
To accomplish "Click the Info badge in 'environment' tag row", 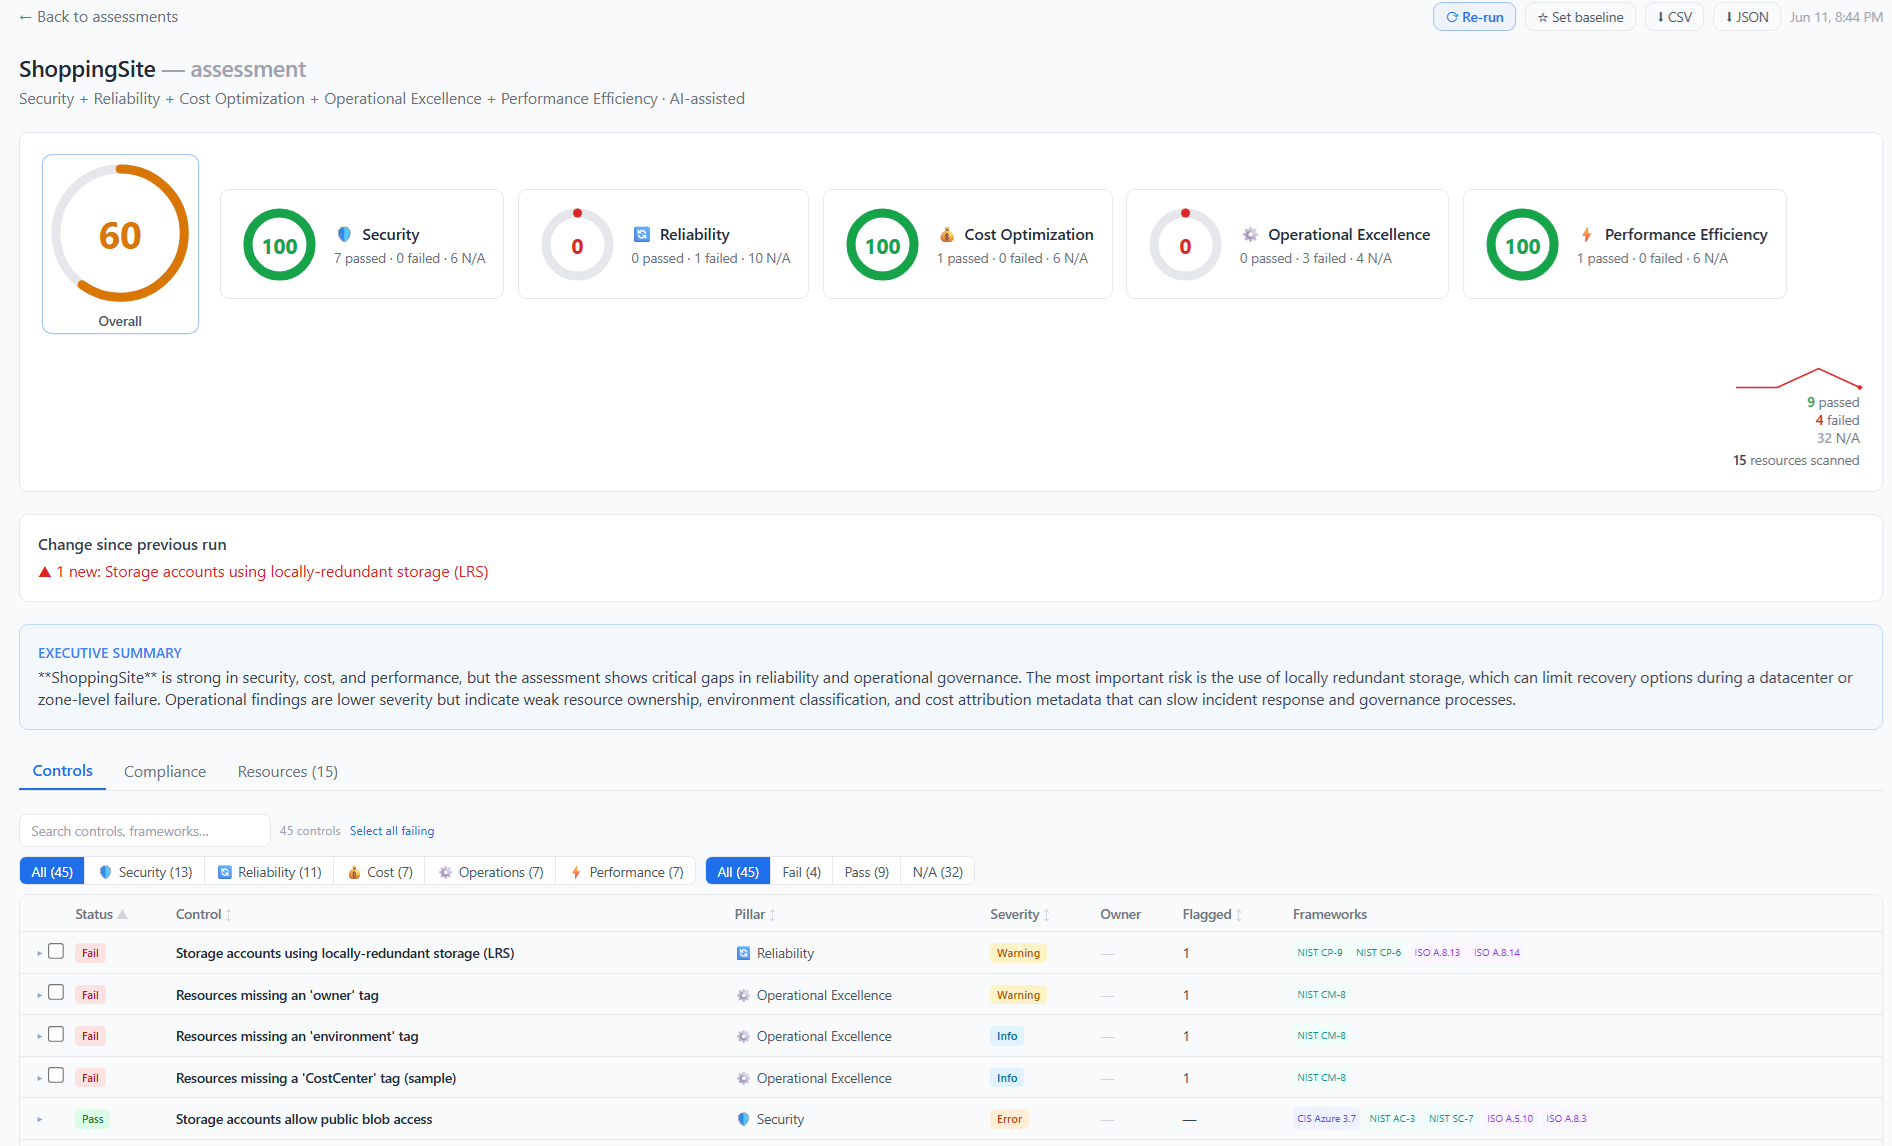I will tap(1007, 1036).
